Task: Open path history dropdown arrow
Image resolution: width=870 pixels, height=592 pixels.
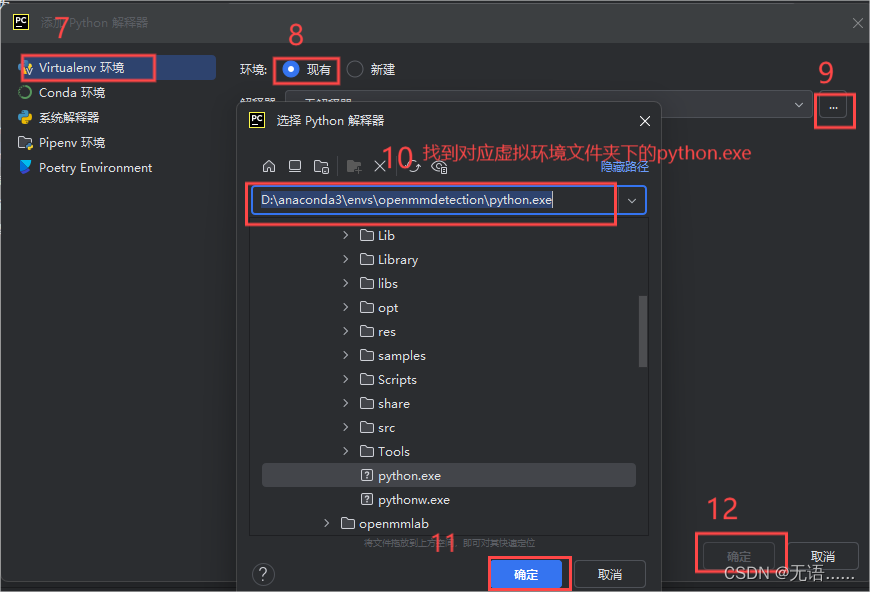Action: pyautogui.click(x=632, y=200)
